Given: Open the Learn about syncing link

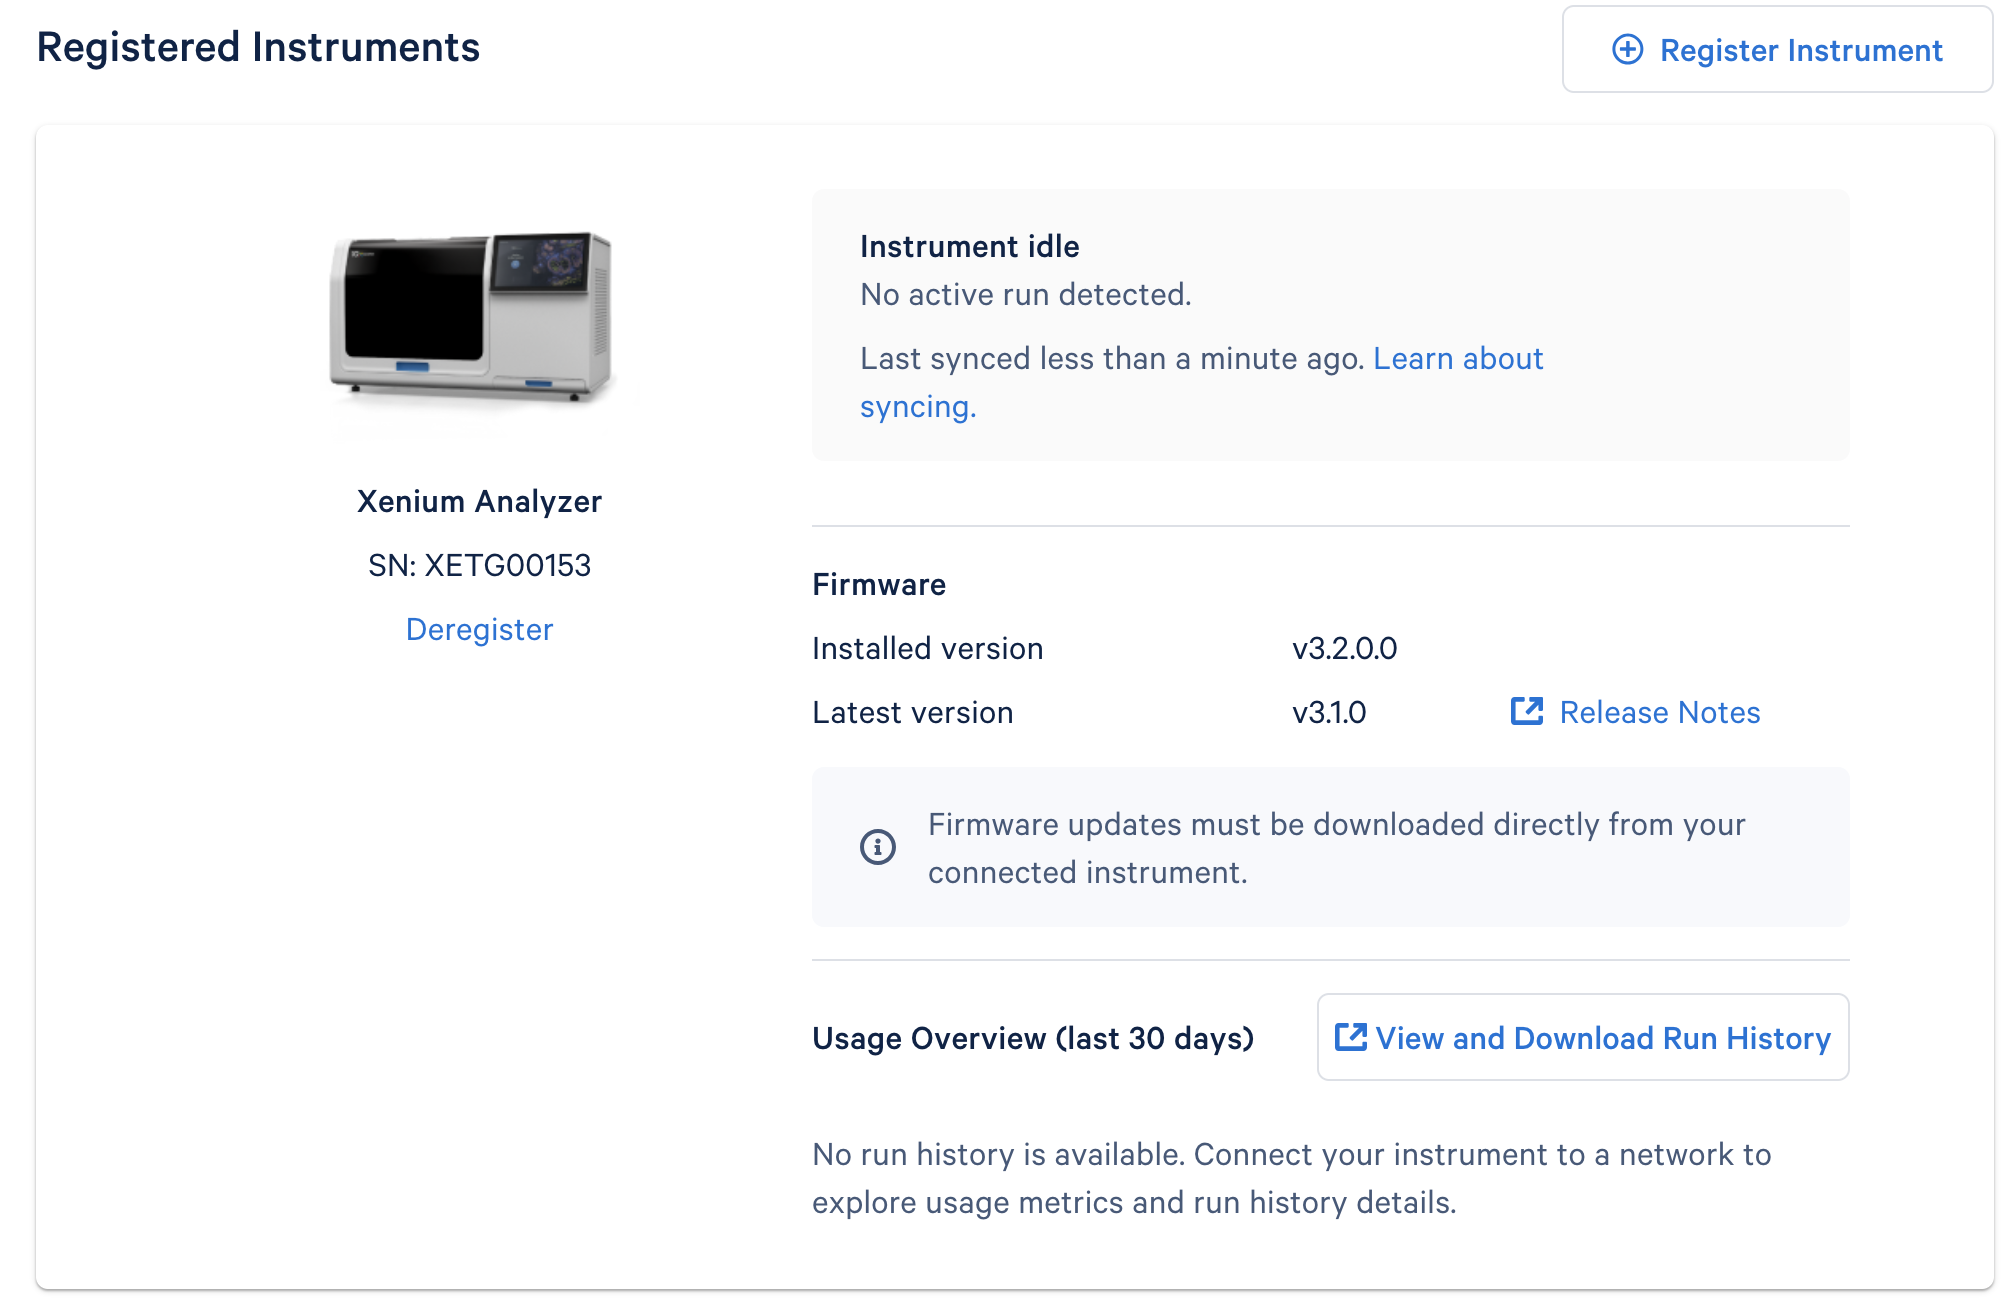Looking at the screenshot, I should tap(1457, 359).
